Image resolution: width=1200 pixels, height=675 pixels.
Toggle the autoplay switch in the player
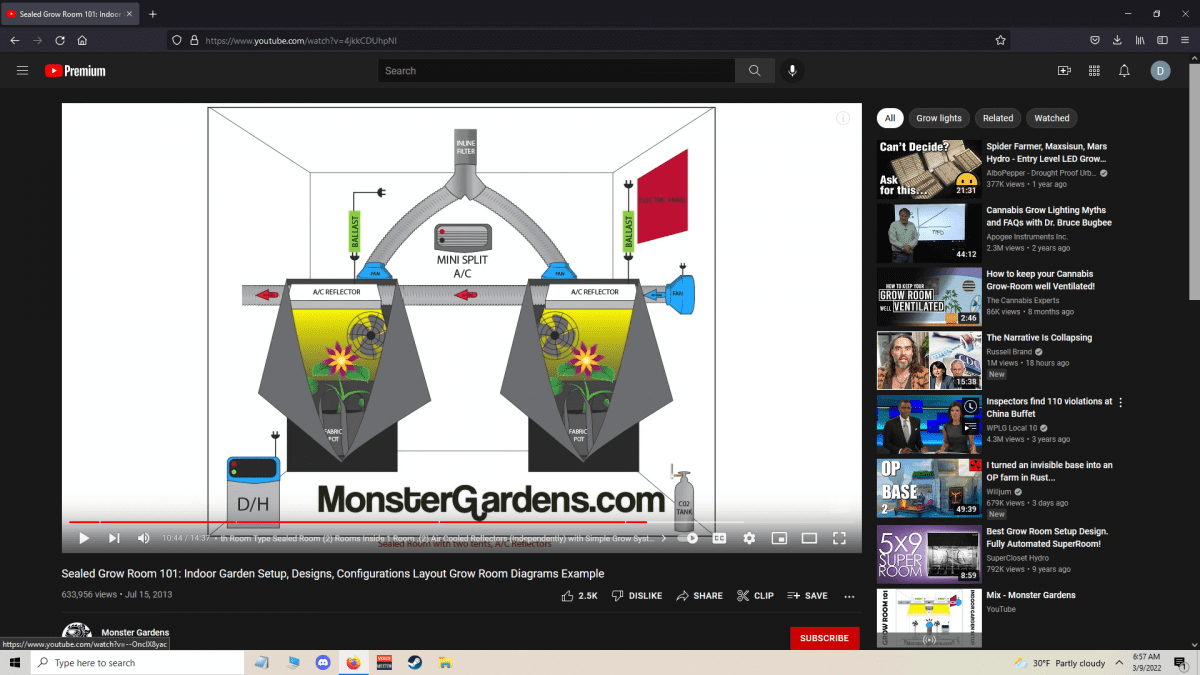688,538
